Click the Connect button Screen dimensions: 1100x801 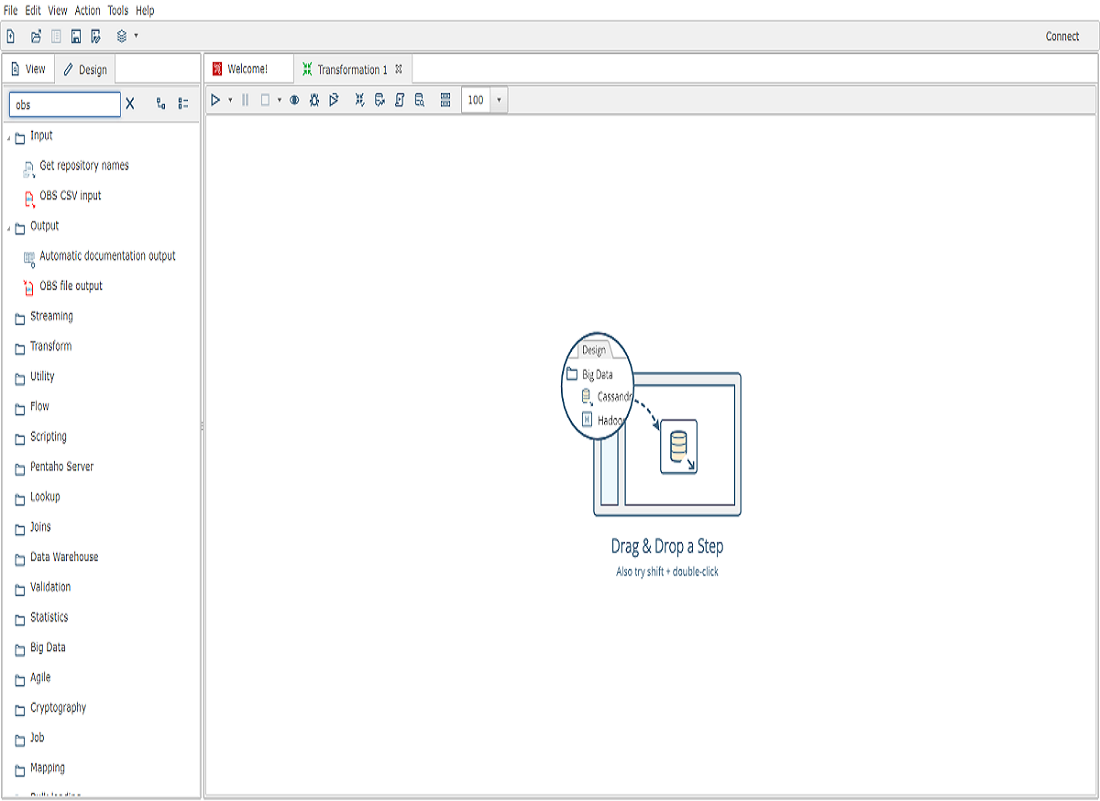click(x=1062, y=36)
